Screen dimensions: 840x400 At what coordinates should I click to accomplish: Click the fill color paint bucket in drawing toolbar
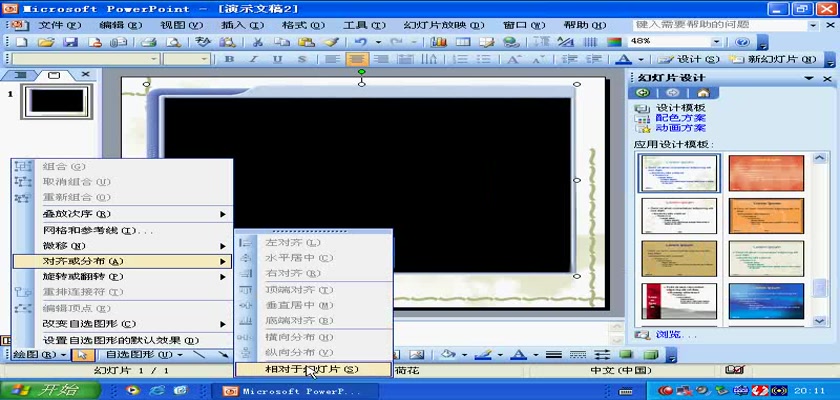(x=448, y=354)
